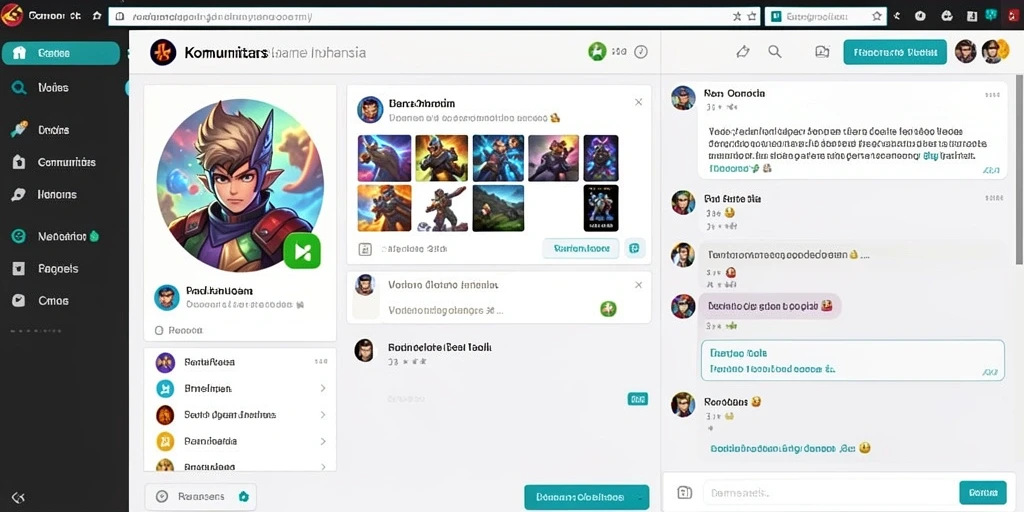
Task: Click the chat panel vertical scrollbar
Action: click(x=1019, y=172)
